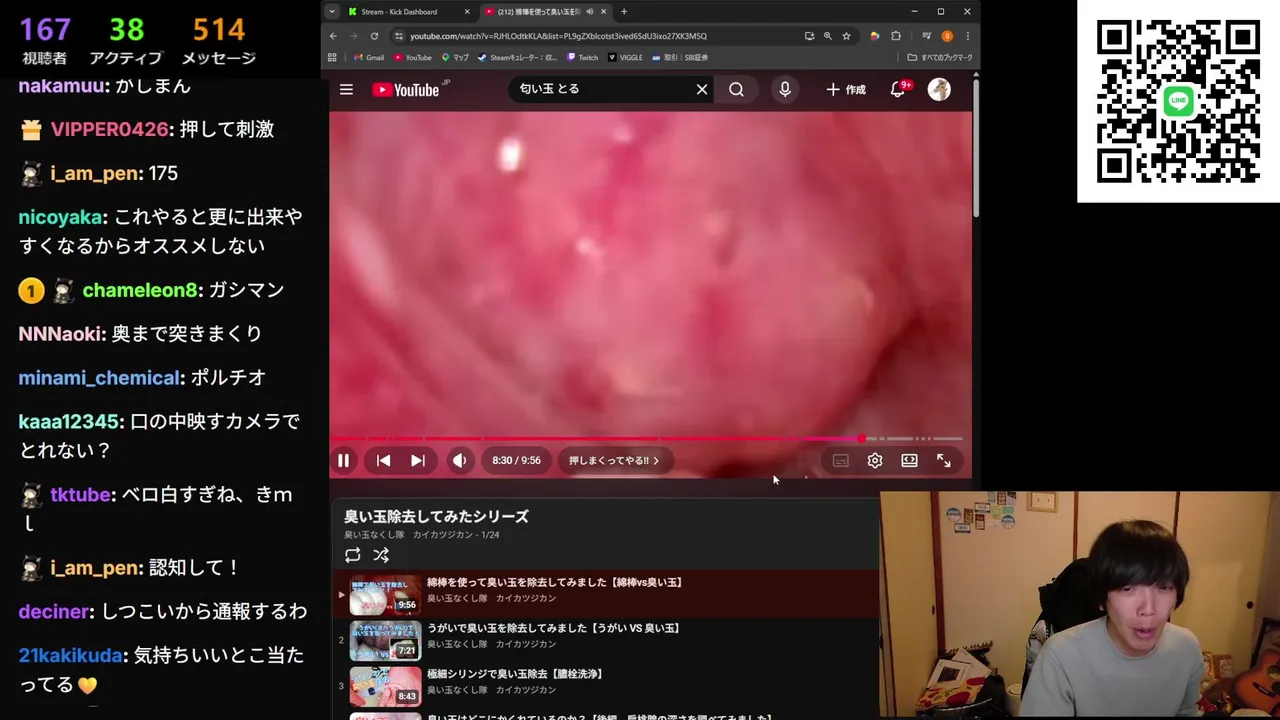
Task: Open Chrome extensions puzzle icon
Action: pos(896,36)
